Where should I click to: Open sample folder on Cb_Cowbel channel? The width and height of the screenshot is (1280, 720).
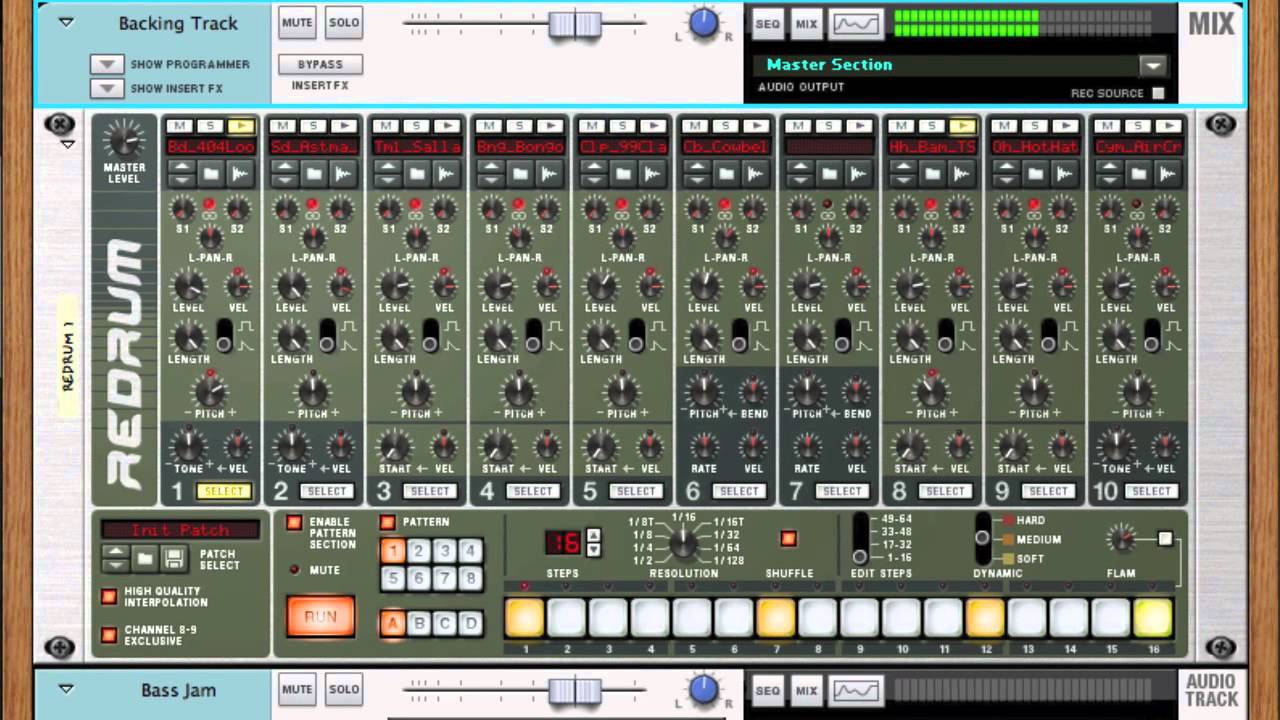[727, 173]
